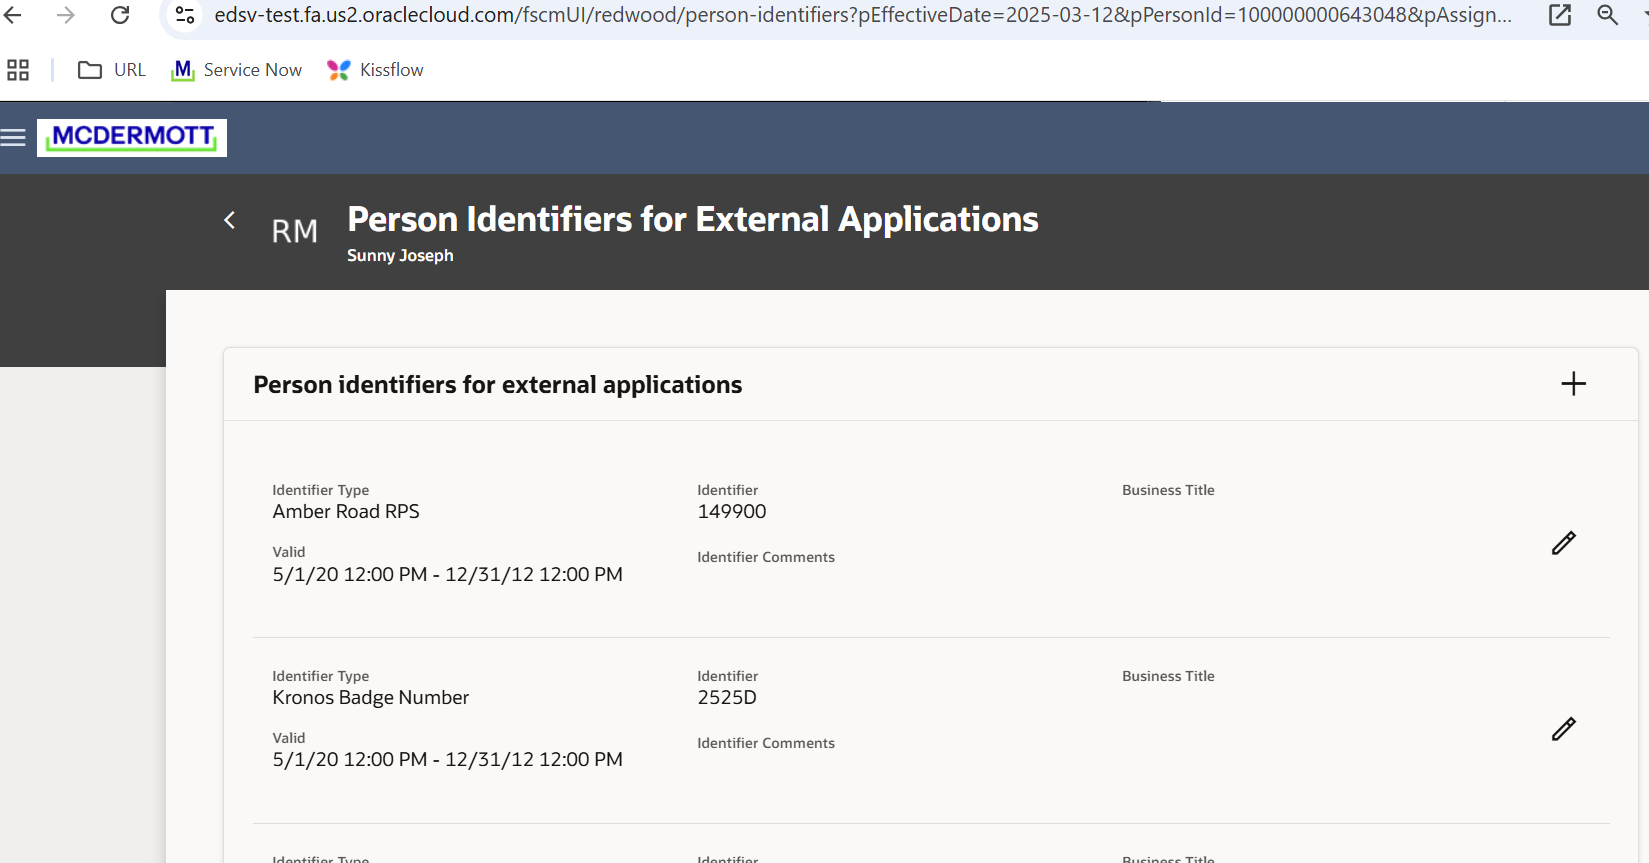Viewport: 1649px width, 863px height.
Task: Open the Kissflow bookmark
Action: (375, 70)
